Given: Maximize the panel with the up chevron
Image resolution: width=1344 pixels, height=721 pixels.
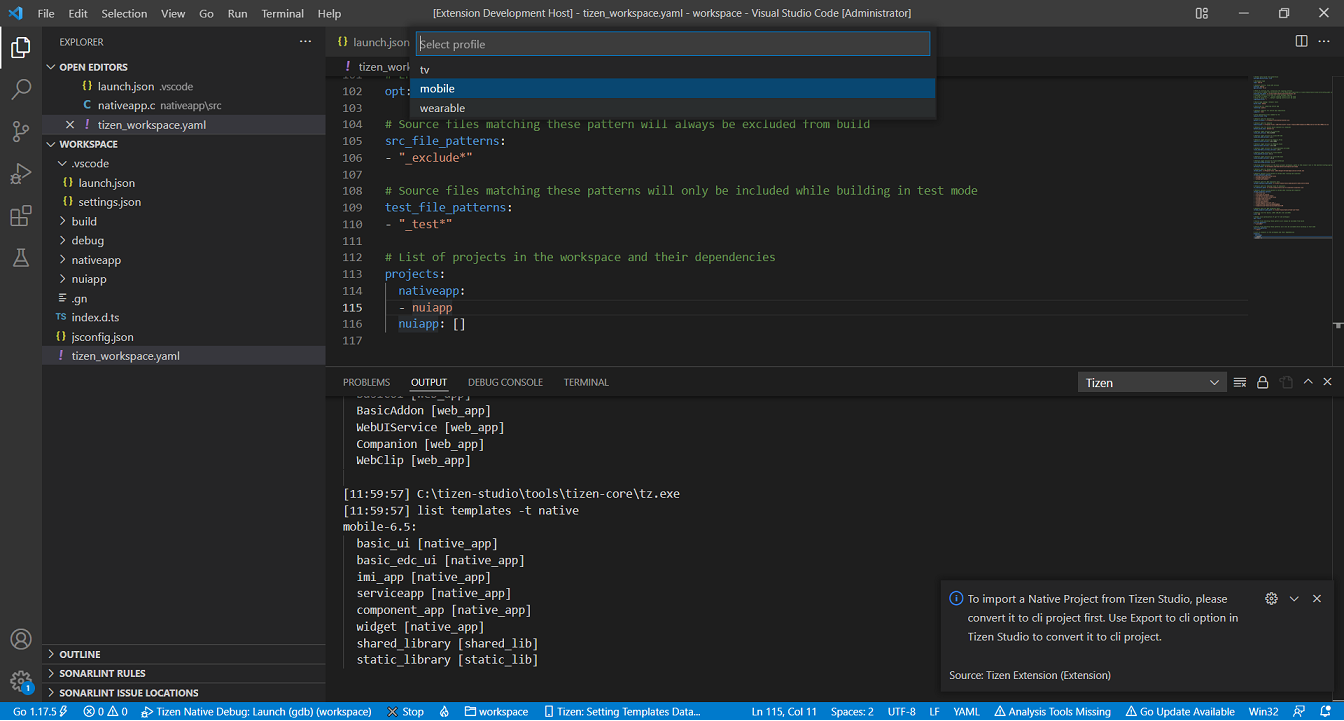Looking at the screenshot, I should (x=1307, y=382).
